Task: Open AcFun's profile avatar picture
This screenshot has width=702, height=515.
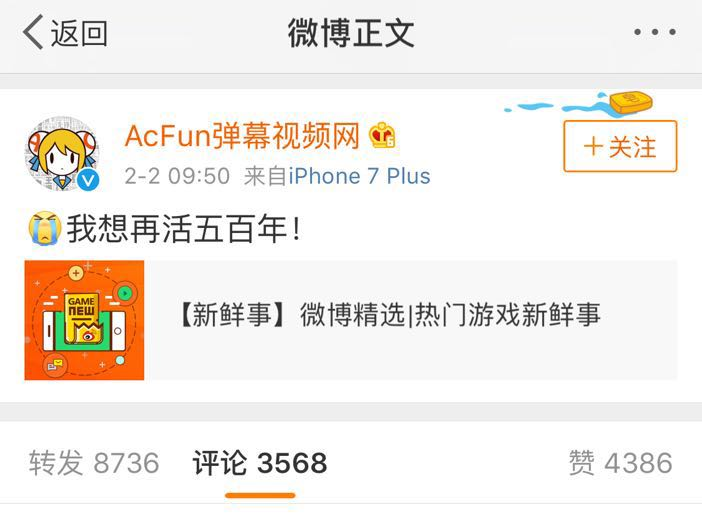Action: point(61,154)
